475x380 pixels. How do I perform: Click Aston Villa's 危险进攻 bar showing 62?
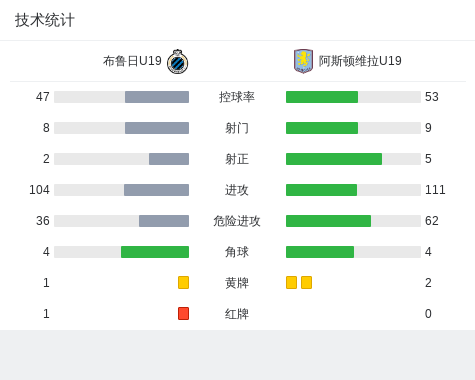pos(328,221)
